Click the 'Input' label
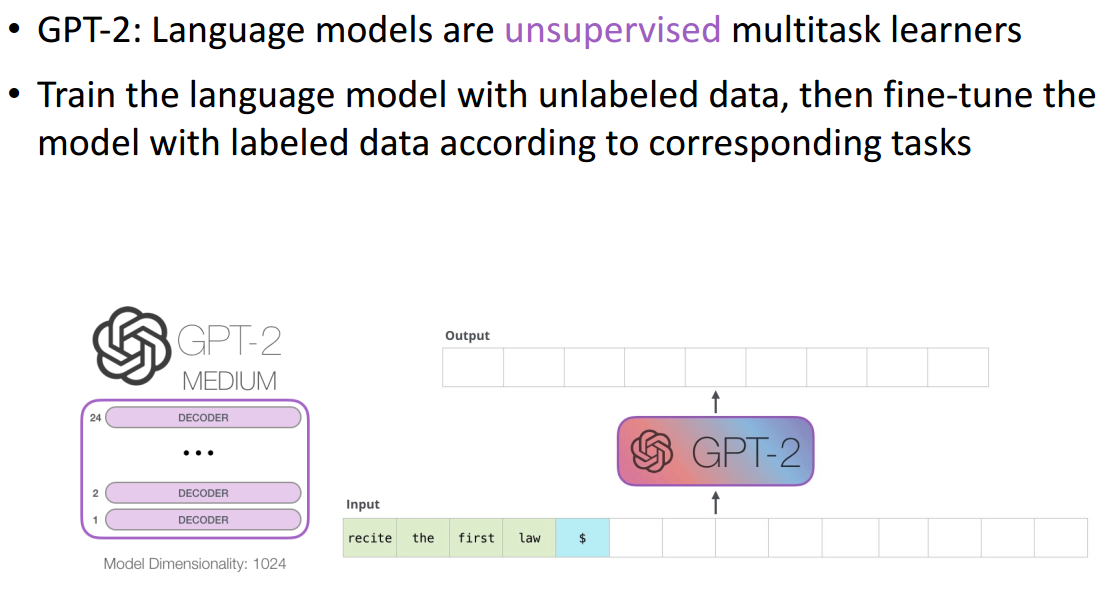Screen dimensions: 1105x591 [363, 504]
